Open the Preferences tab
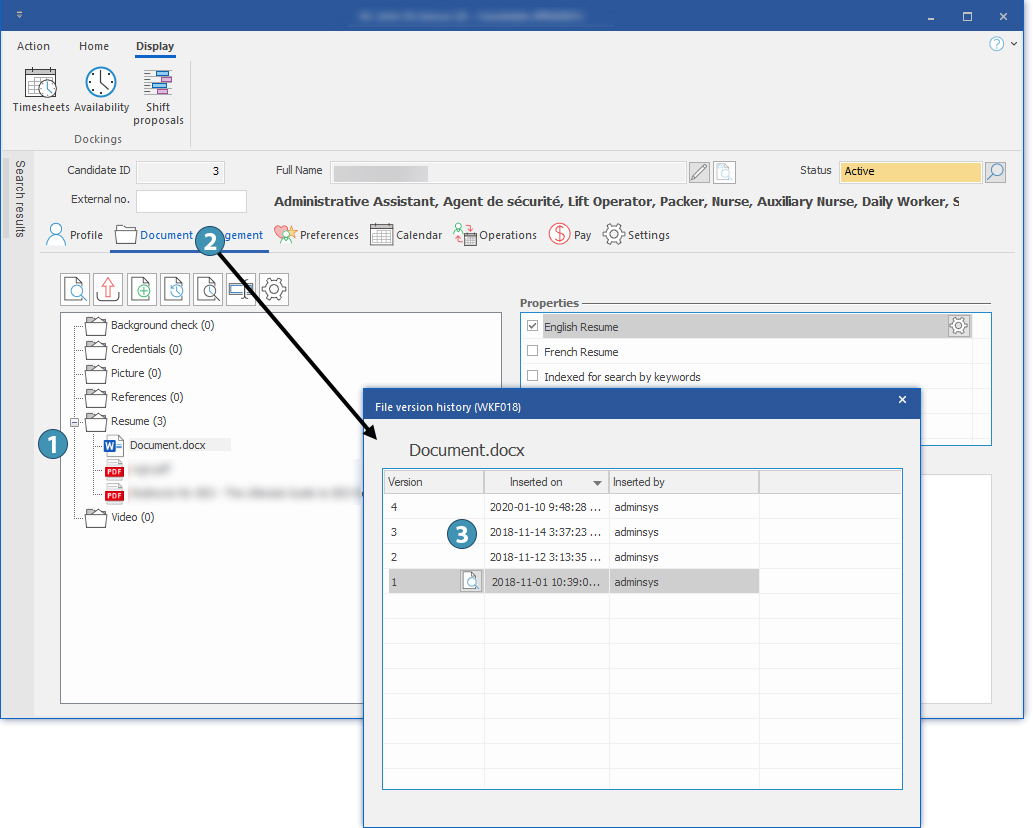 point(316,235)
